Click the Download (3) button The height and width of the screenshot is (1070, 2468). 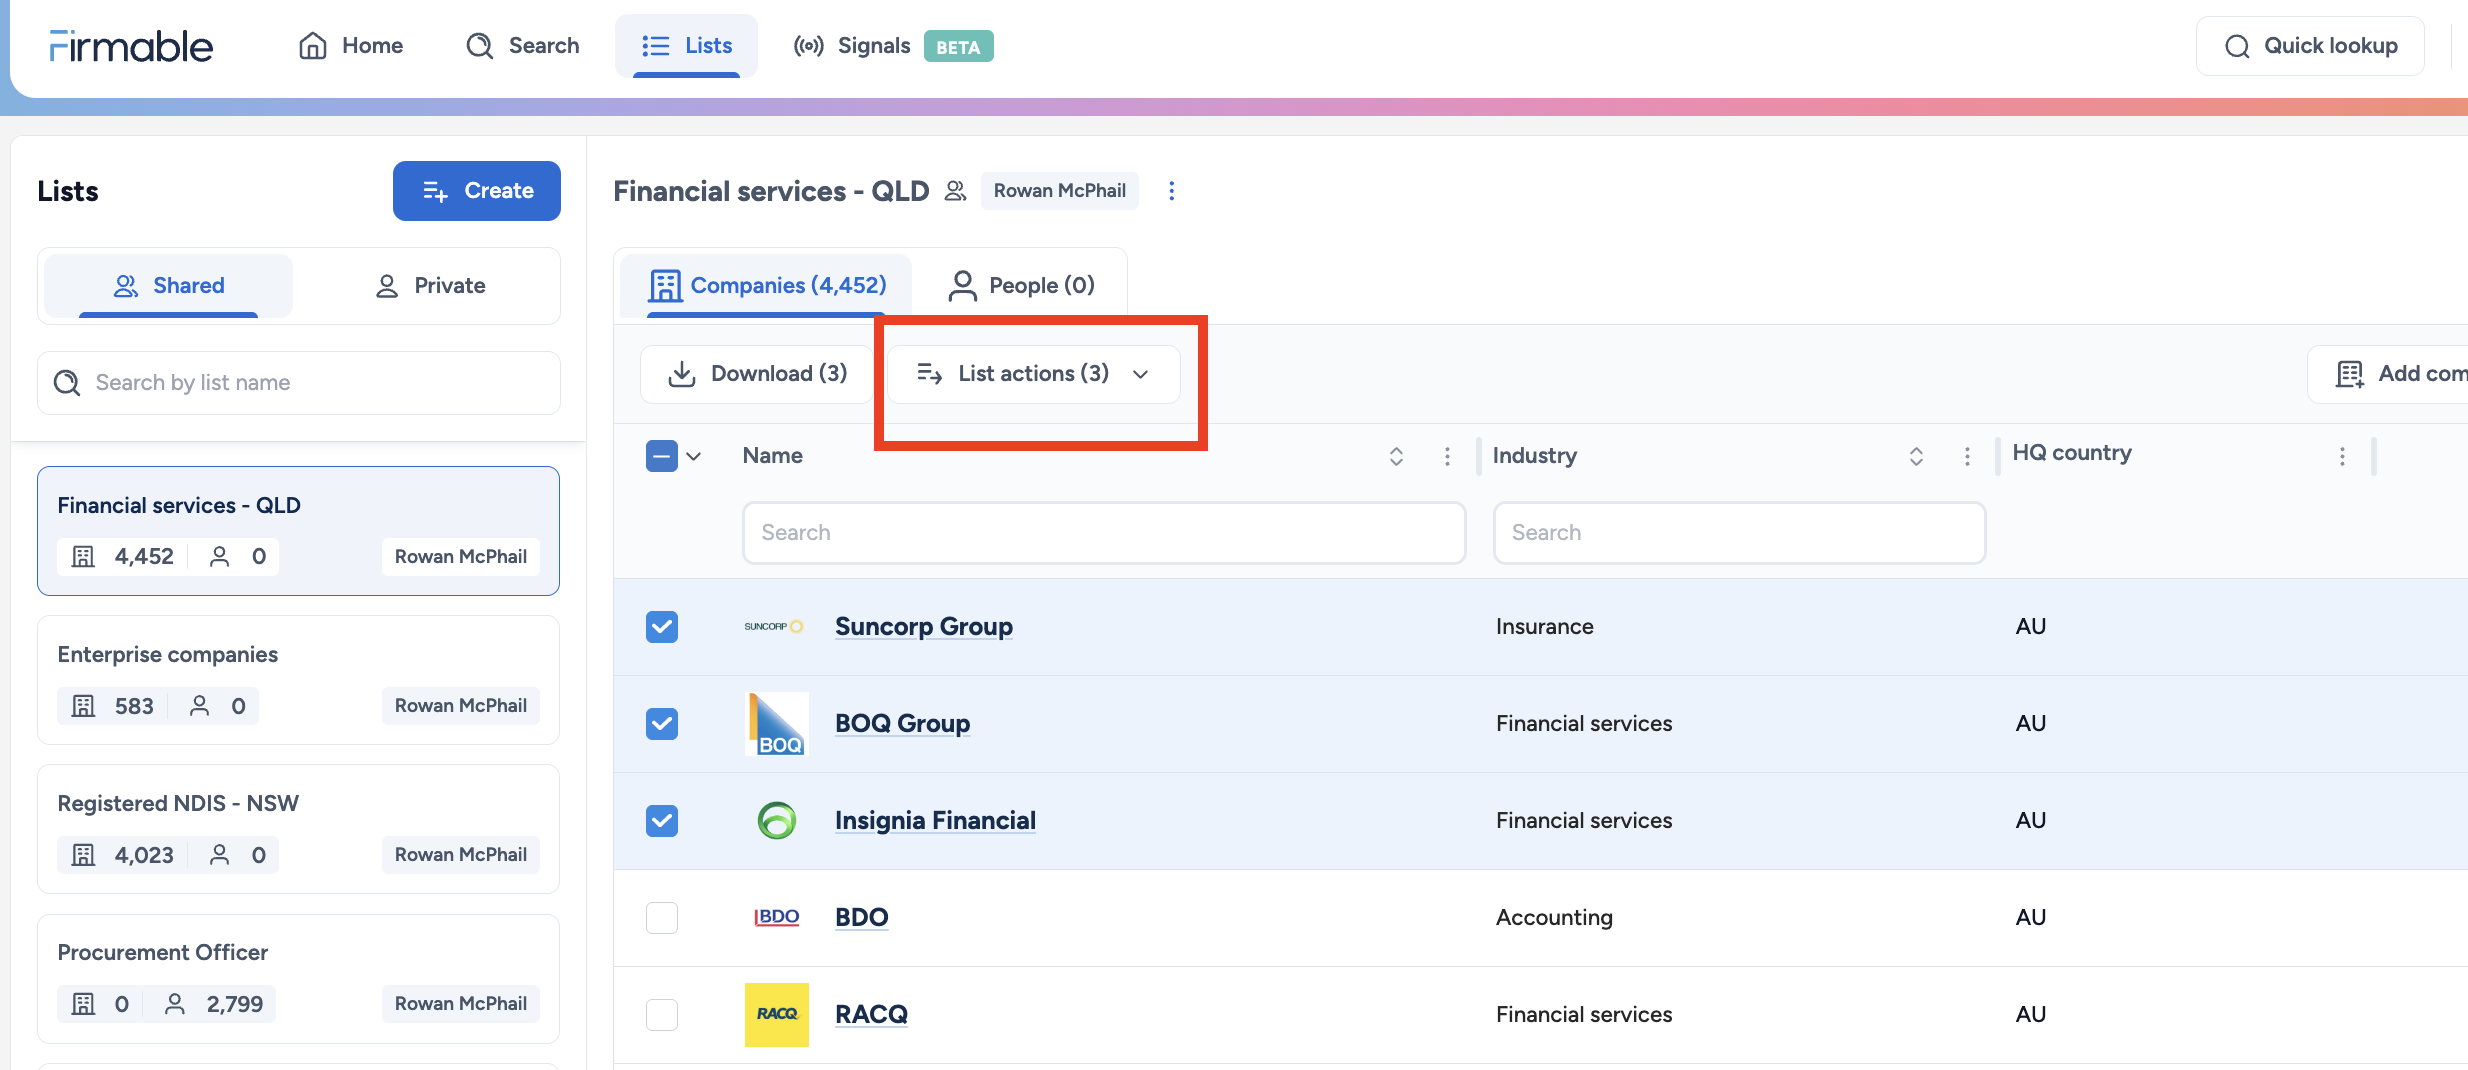tap(756, 374)
